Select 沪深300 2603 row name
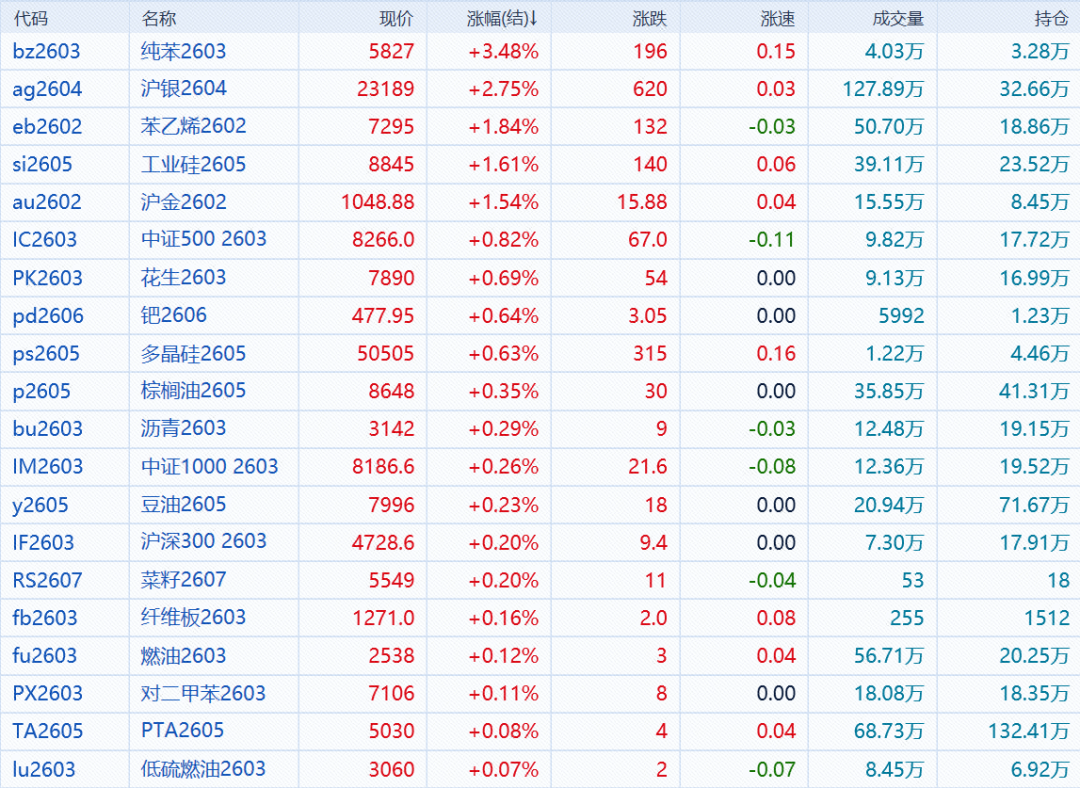The height and width of the screenshot is (788, 1080). click(203, 542)
